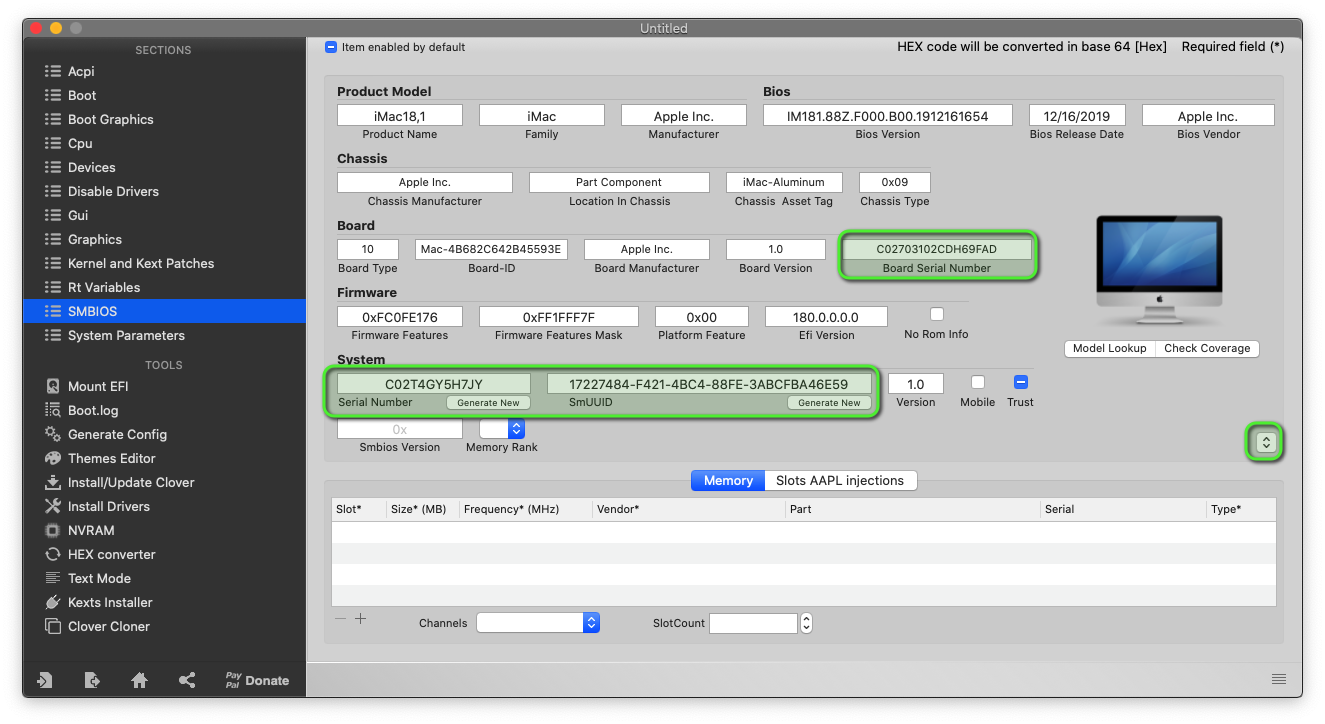Click the Chassis Type field
Viewport: 1325px width, 724px height.
coord(895,182)
